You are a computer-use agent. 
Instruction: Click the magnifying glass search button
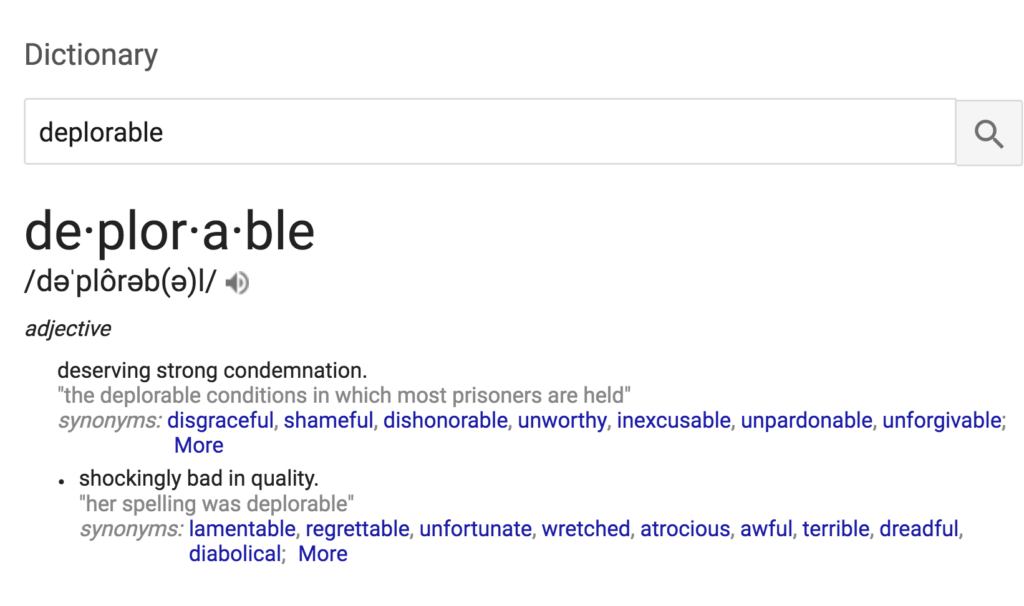[x=989, y=133]
